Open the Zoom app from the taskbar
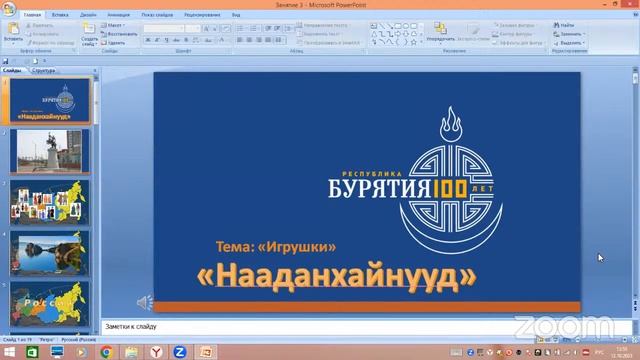The image size is (640, 360). (x=180, y=352)
